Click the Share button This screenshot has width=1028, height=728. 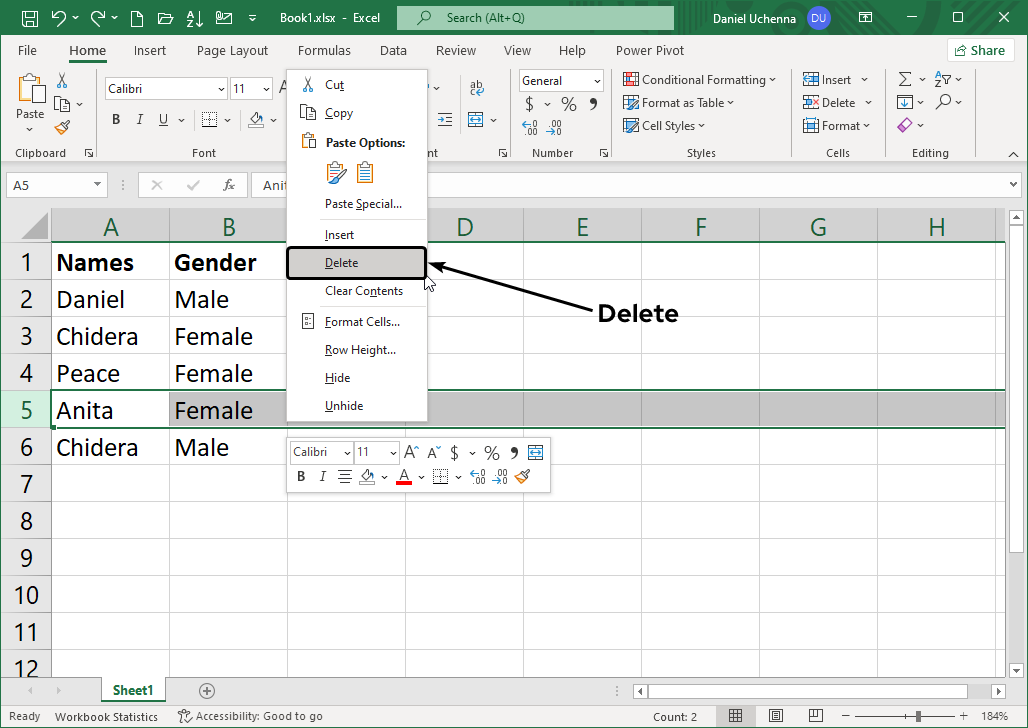point(979,50)
